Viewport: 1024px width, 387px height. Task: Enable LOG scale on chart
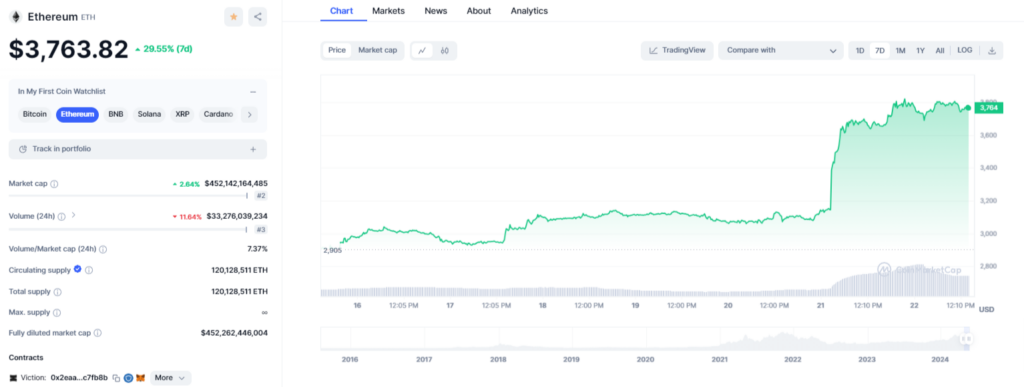965,50
